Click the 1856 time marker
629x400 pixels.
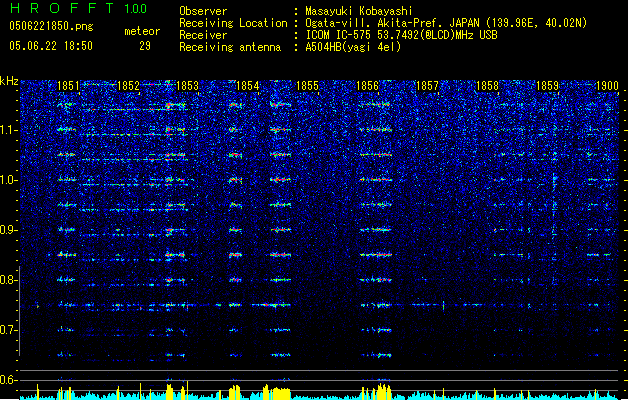pyautogui.click(x=367, y=86)
